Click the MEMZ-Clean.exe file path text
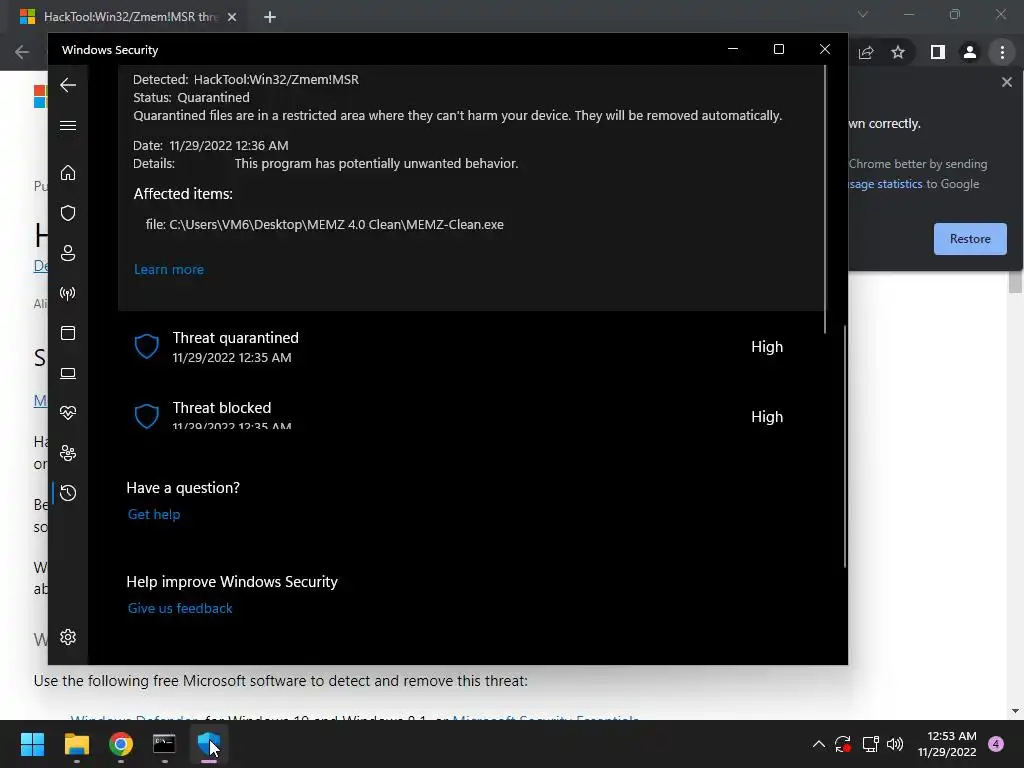The height and width of the screenshot is (768, 1024). pos(325,224)
